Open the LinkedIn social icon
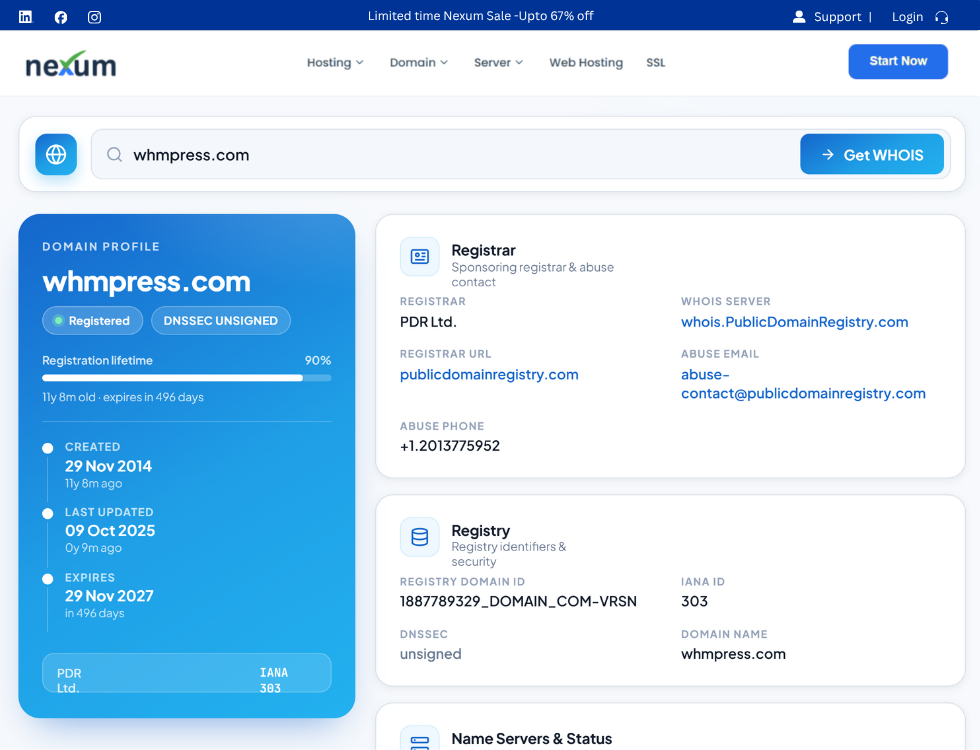 coord(25,17)
